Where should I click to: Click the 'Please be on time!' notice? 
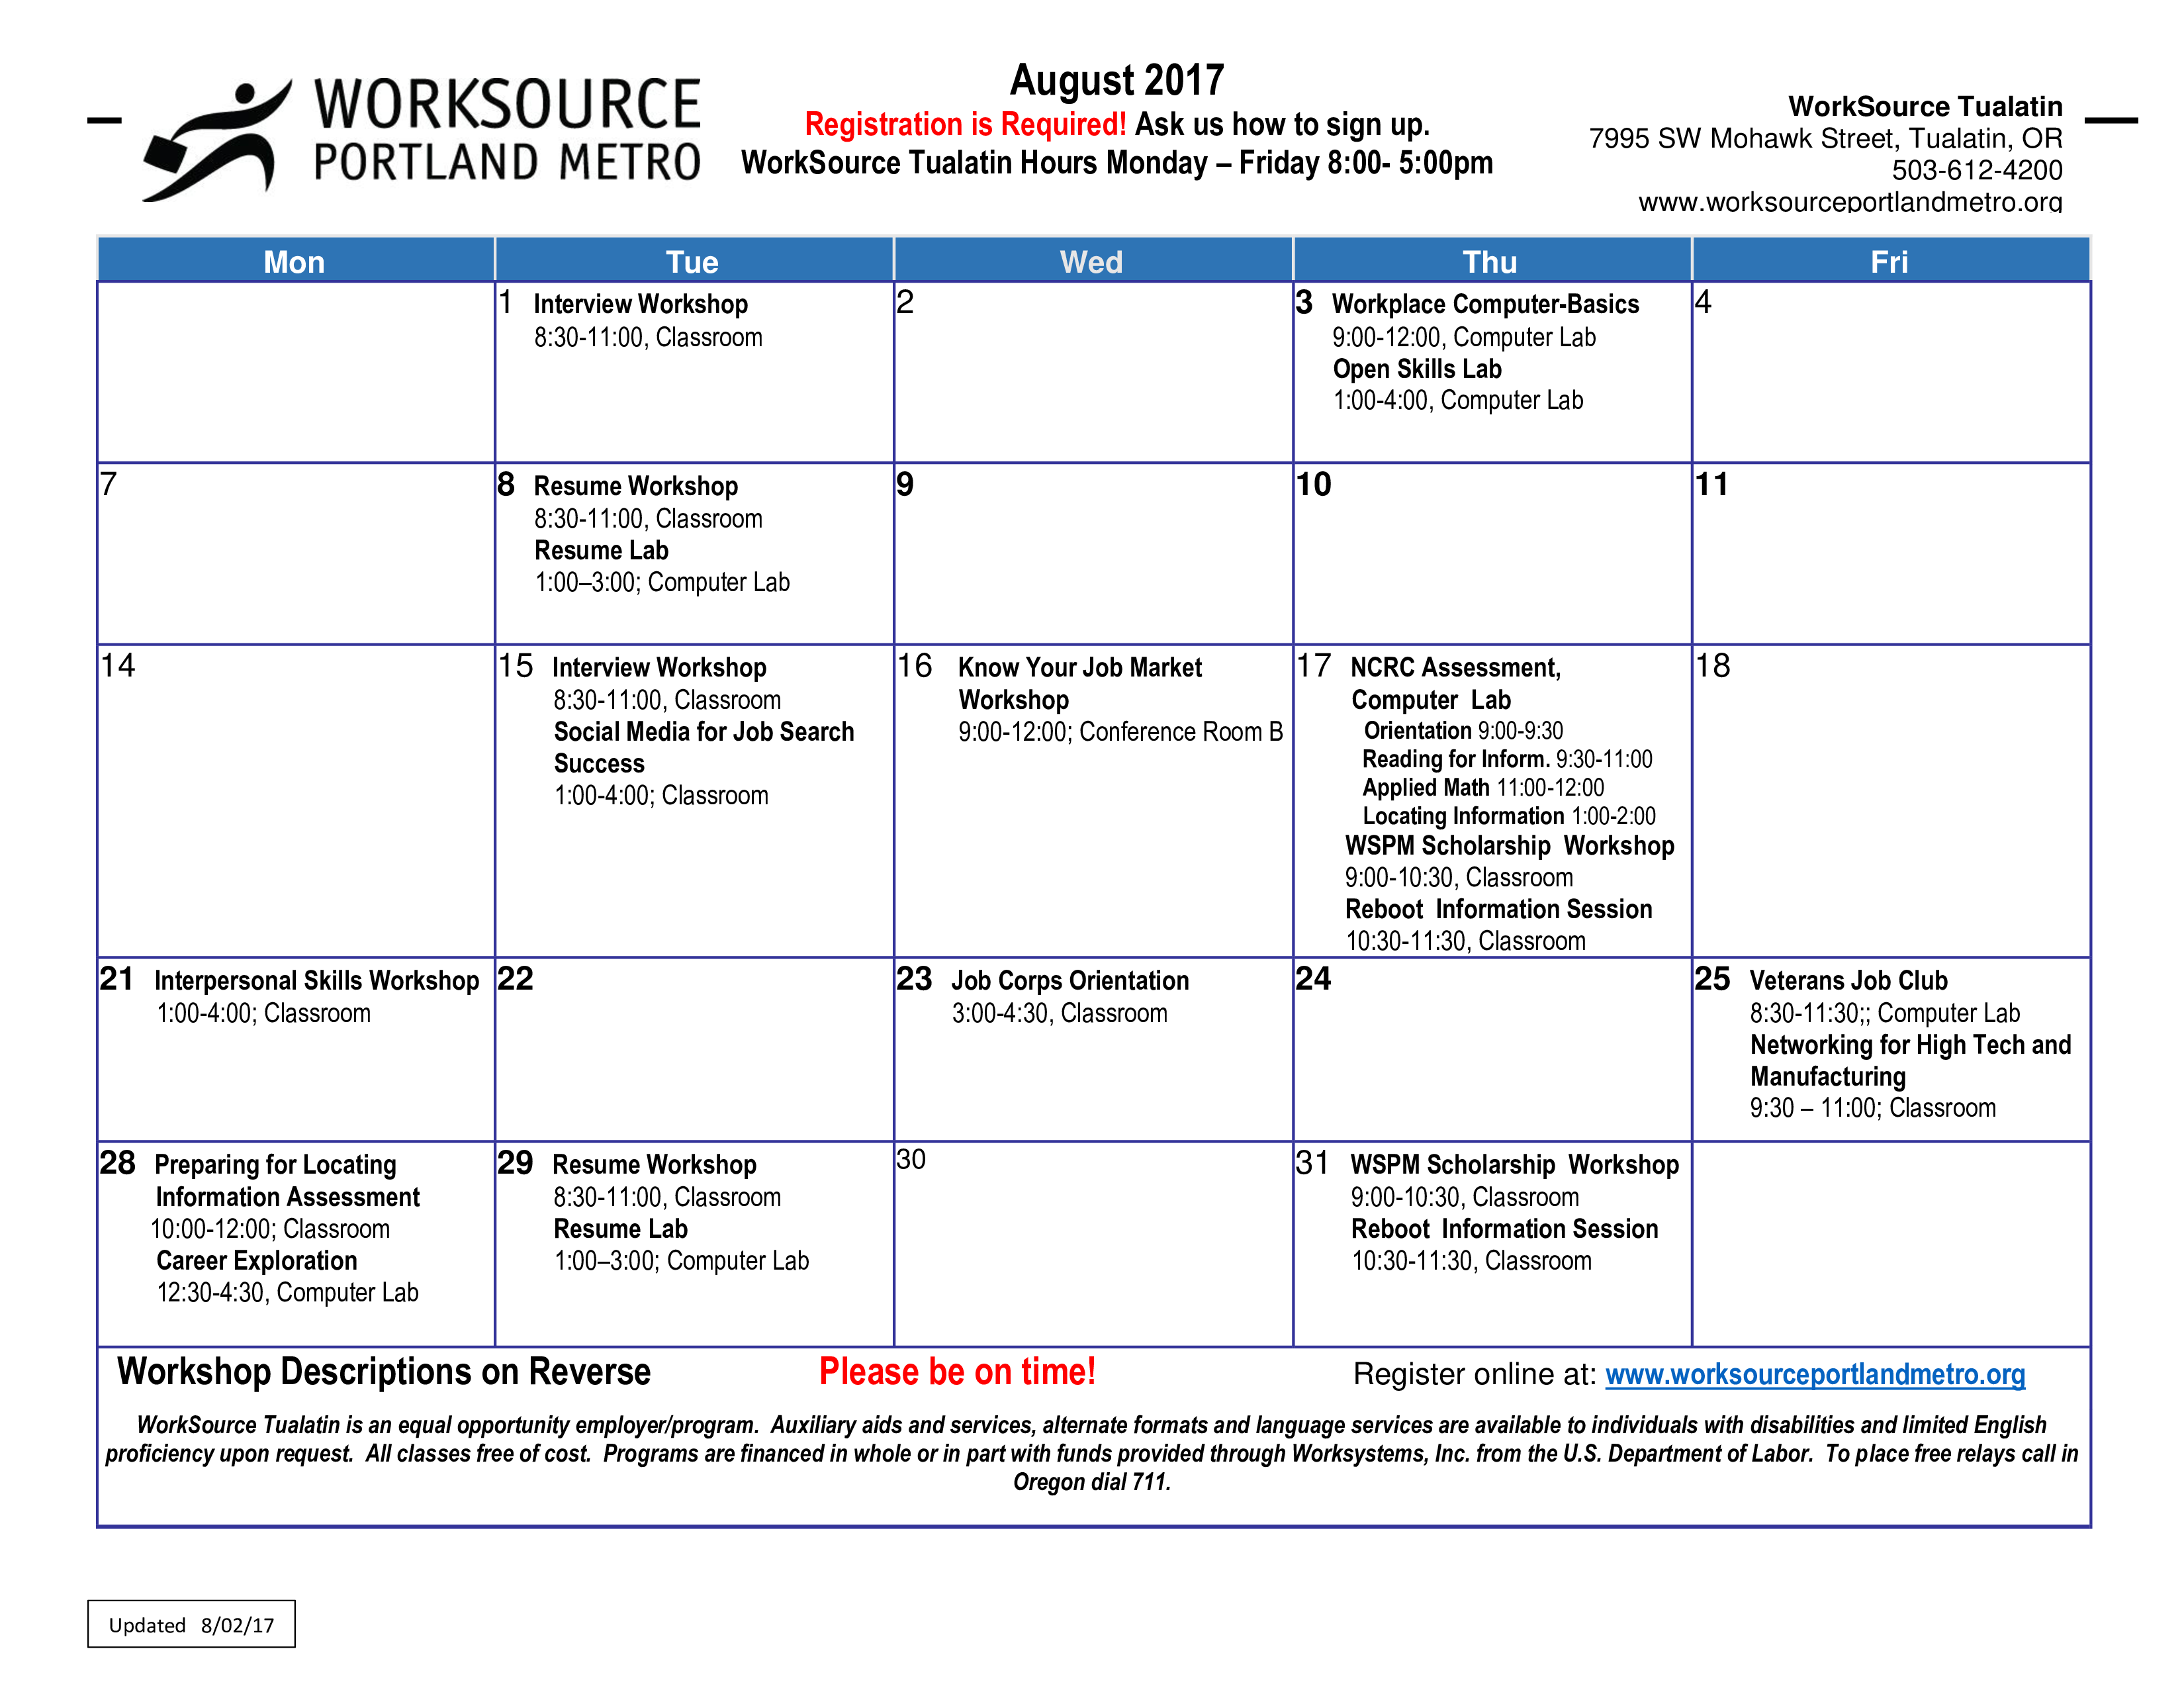pyautogui.click(x=957, y=1371)
